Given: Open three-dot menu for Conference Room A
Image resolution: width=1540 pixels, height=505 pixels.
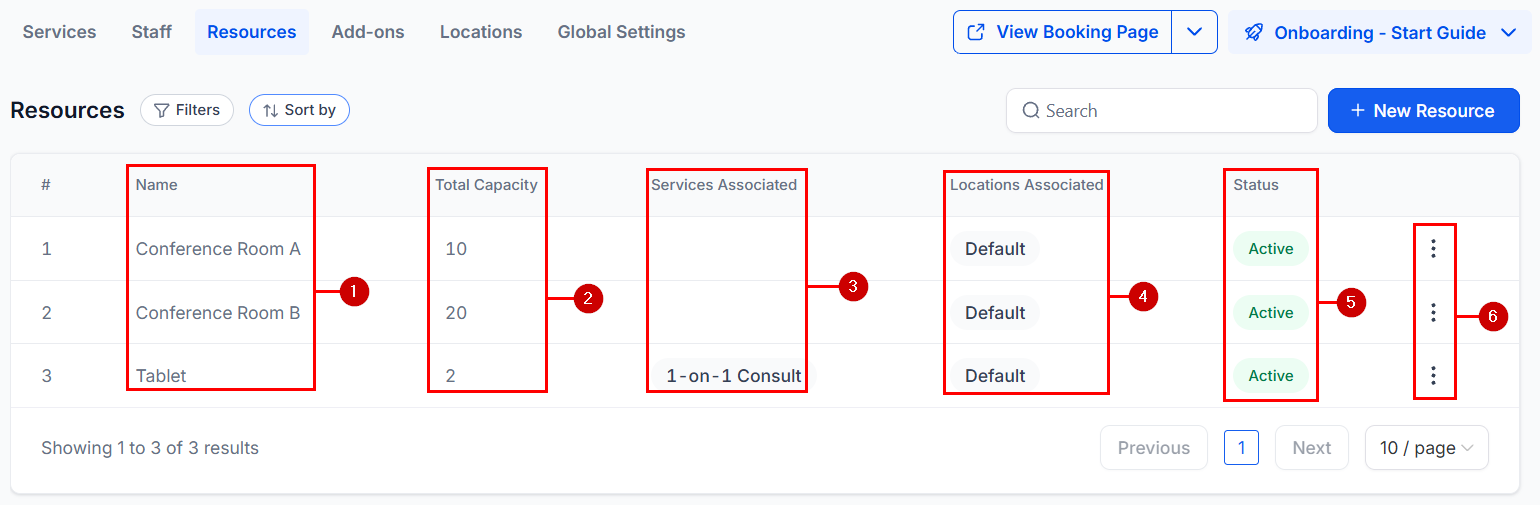Looking at the screenshot, I should pos(1433,249).
